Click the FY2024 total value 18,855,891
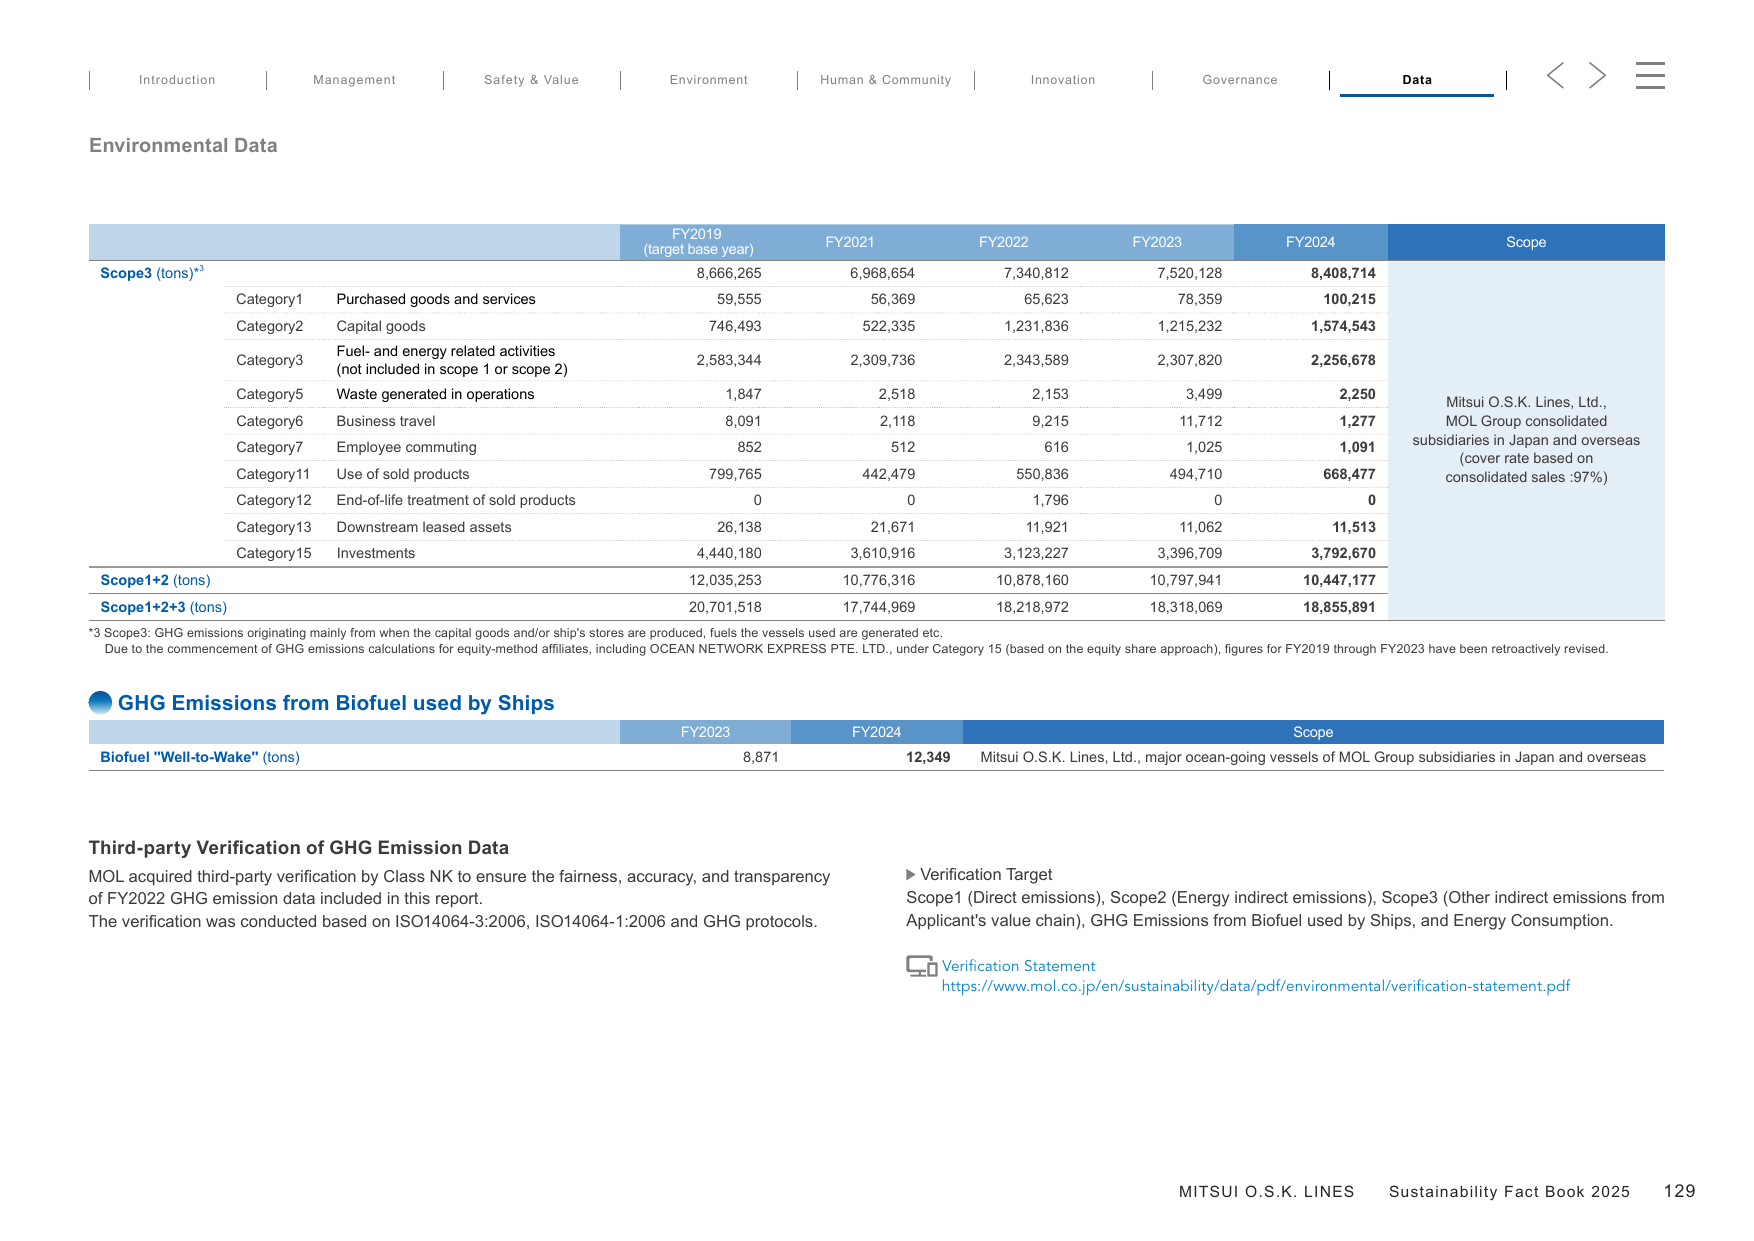The width and height of the screenshot is (1754, 1241). point(1339,607)
